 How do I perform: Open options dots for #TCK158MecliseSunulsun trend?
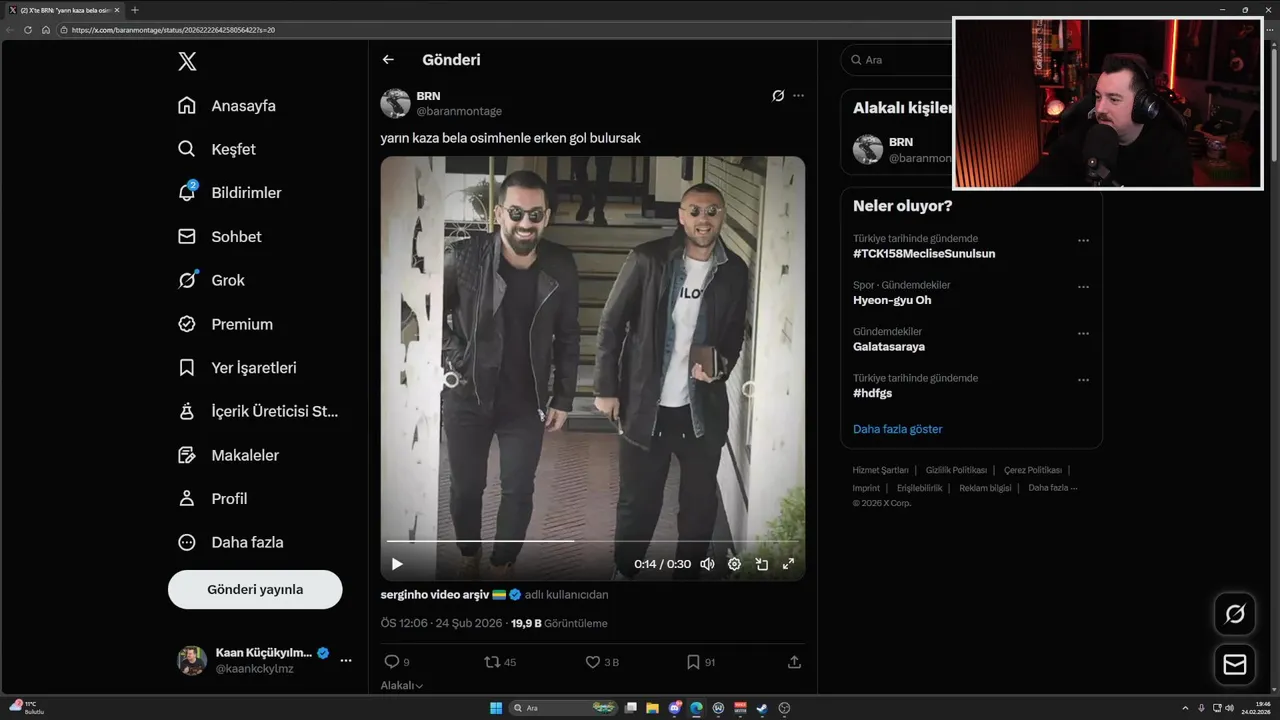(1083, 241)
